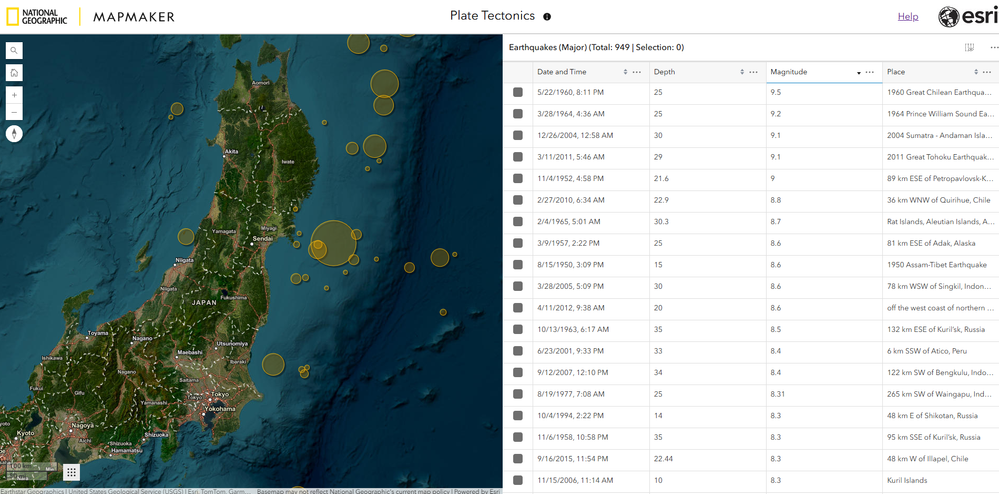Open the map search tool
Viewport: 999px width, 494px height.
15,51
